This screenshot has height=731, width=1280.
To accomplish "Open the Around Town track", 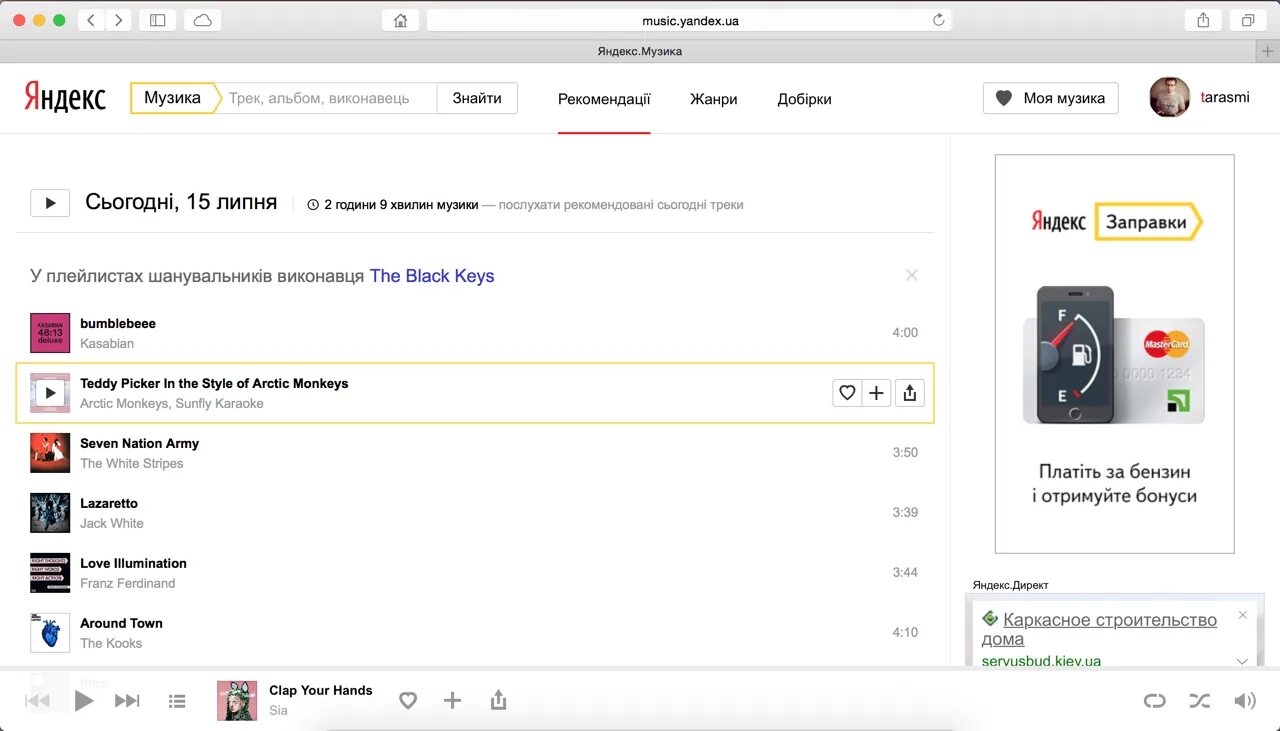I will tap(121, 623).
